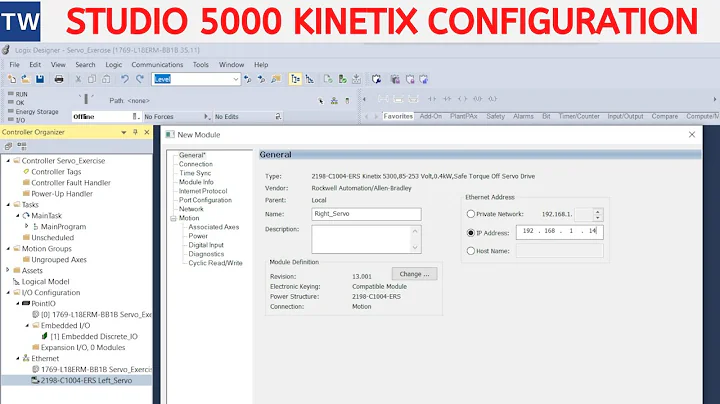Image resolution: width=720 pixels, height=404 pixels.
Task: Click the scroll-right arrow of instruction toolbar
Action: (x=714, y=99)
